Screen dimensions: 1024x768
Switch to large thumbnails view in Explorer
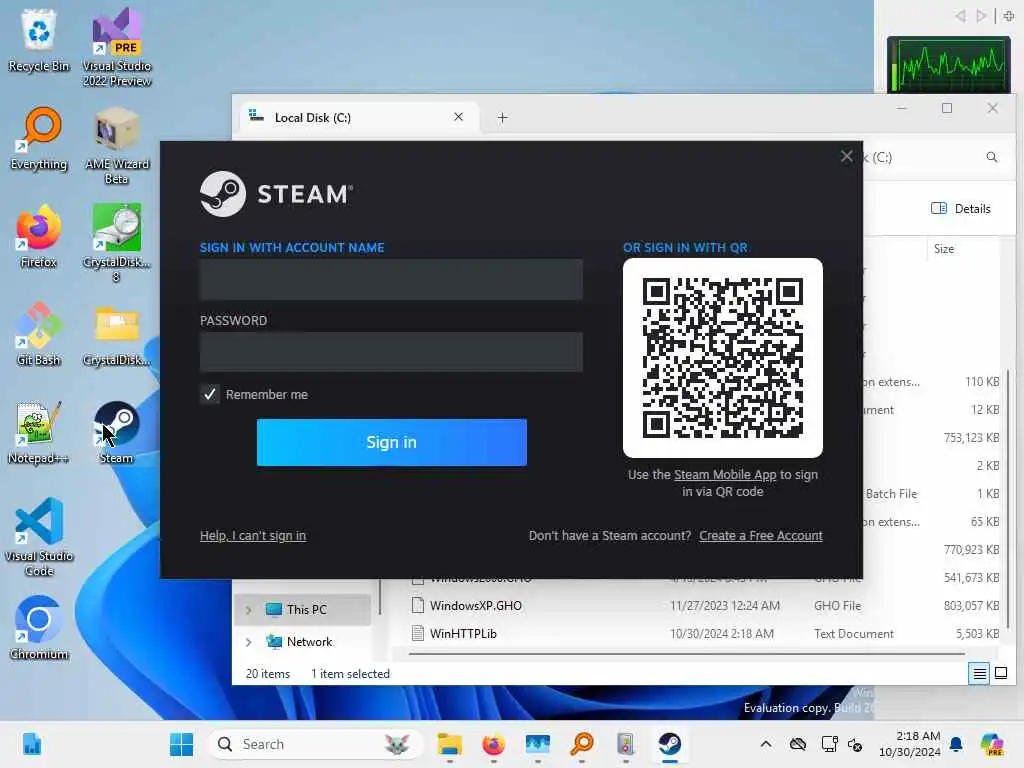coord(1000,673)
